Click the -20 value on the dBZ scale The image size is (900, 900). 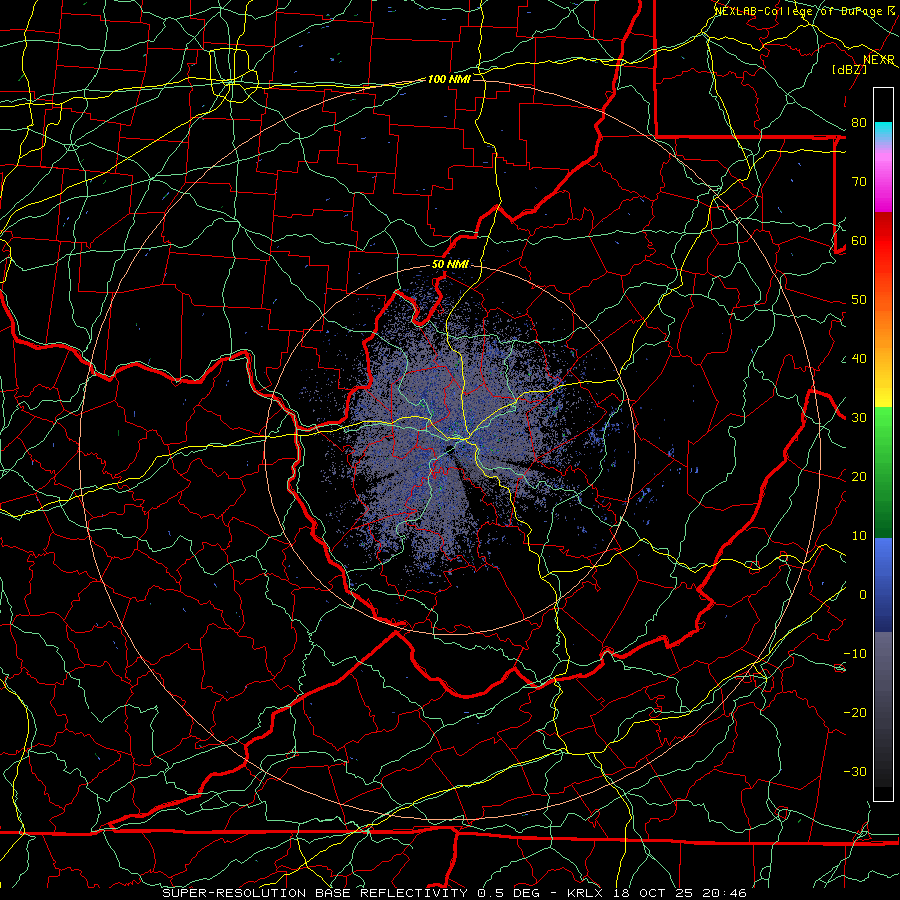coord(855,713)
